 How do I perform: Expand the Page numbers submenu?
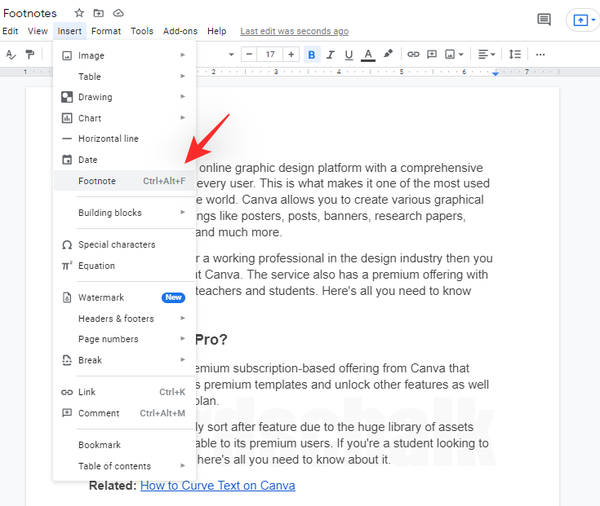[x=124, y=339]
